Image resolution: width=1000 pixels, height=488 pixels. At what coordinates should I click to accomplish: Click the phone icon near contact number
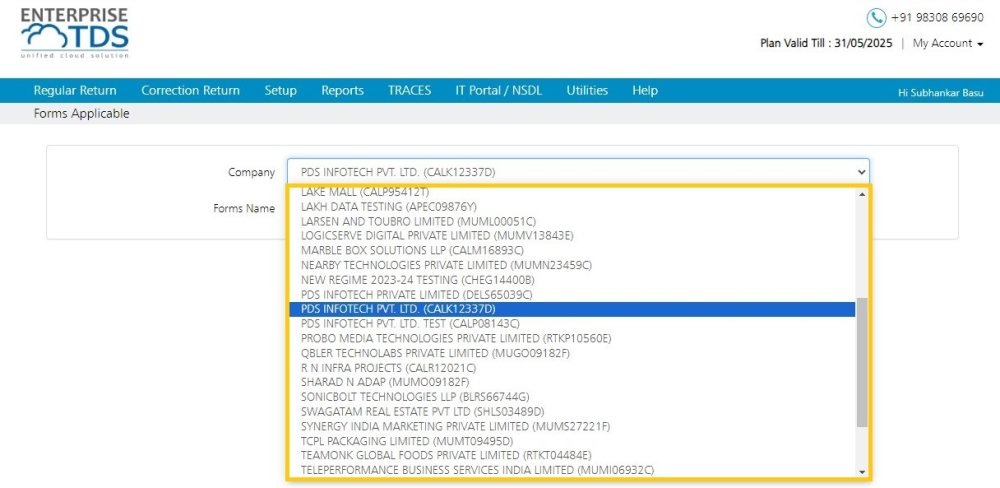coord(876,17)
